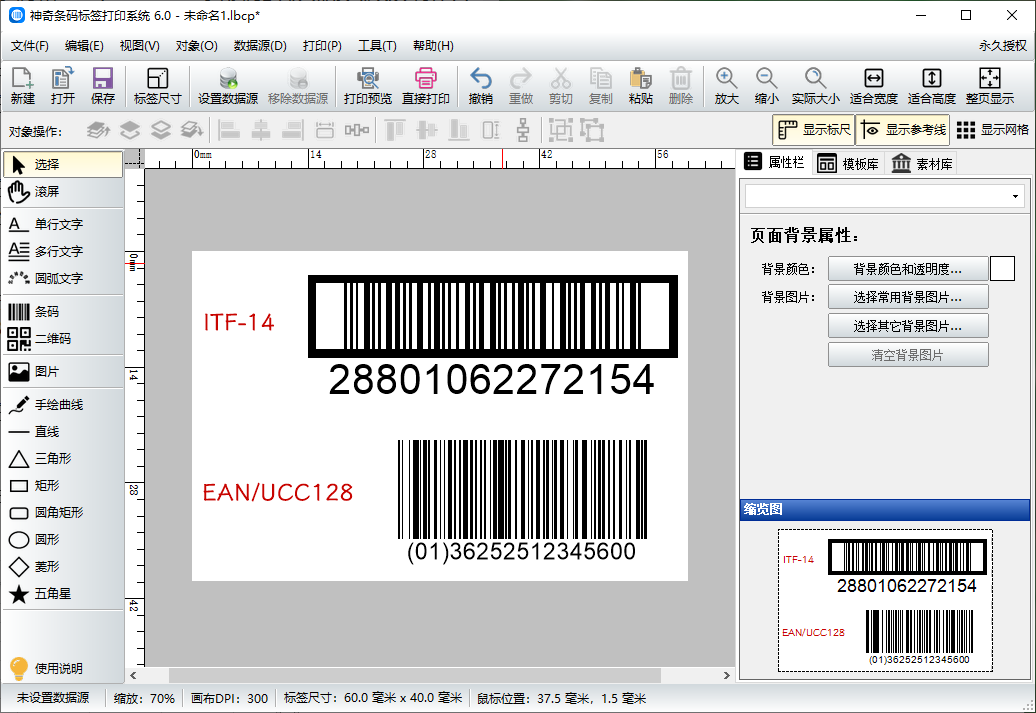This screenshot has height=713, width=1036.
Task: Select the 图片 image tool
Action: coord(63,372)
